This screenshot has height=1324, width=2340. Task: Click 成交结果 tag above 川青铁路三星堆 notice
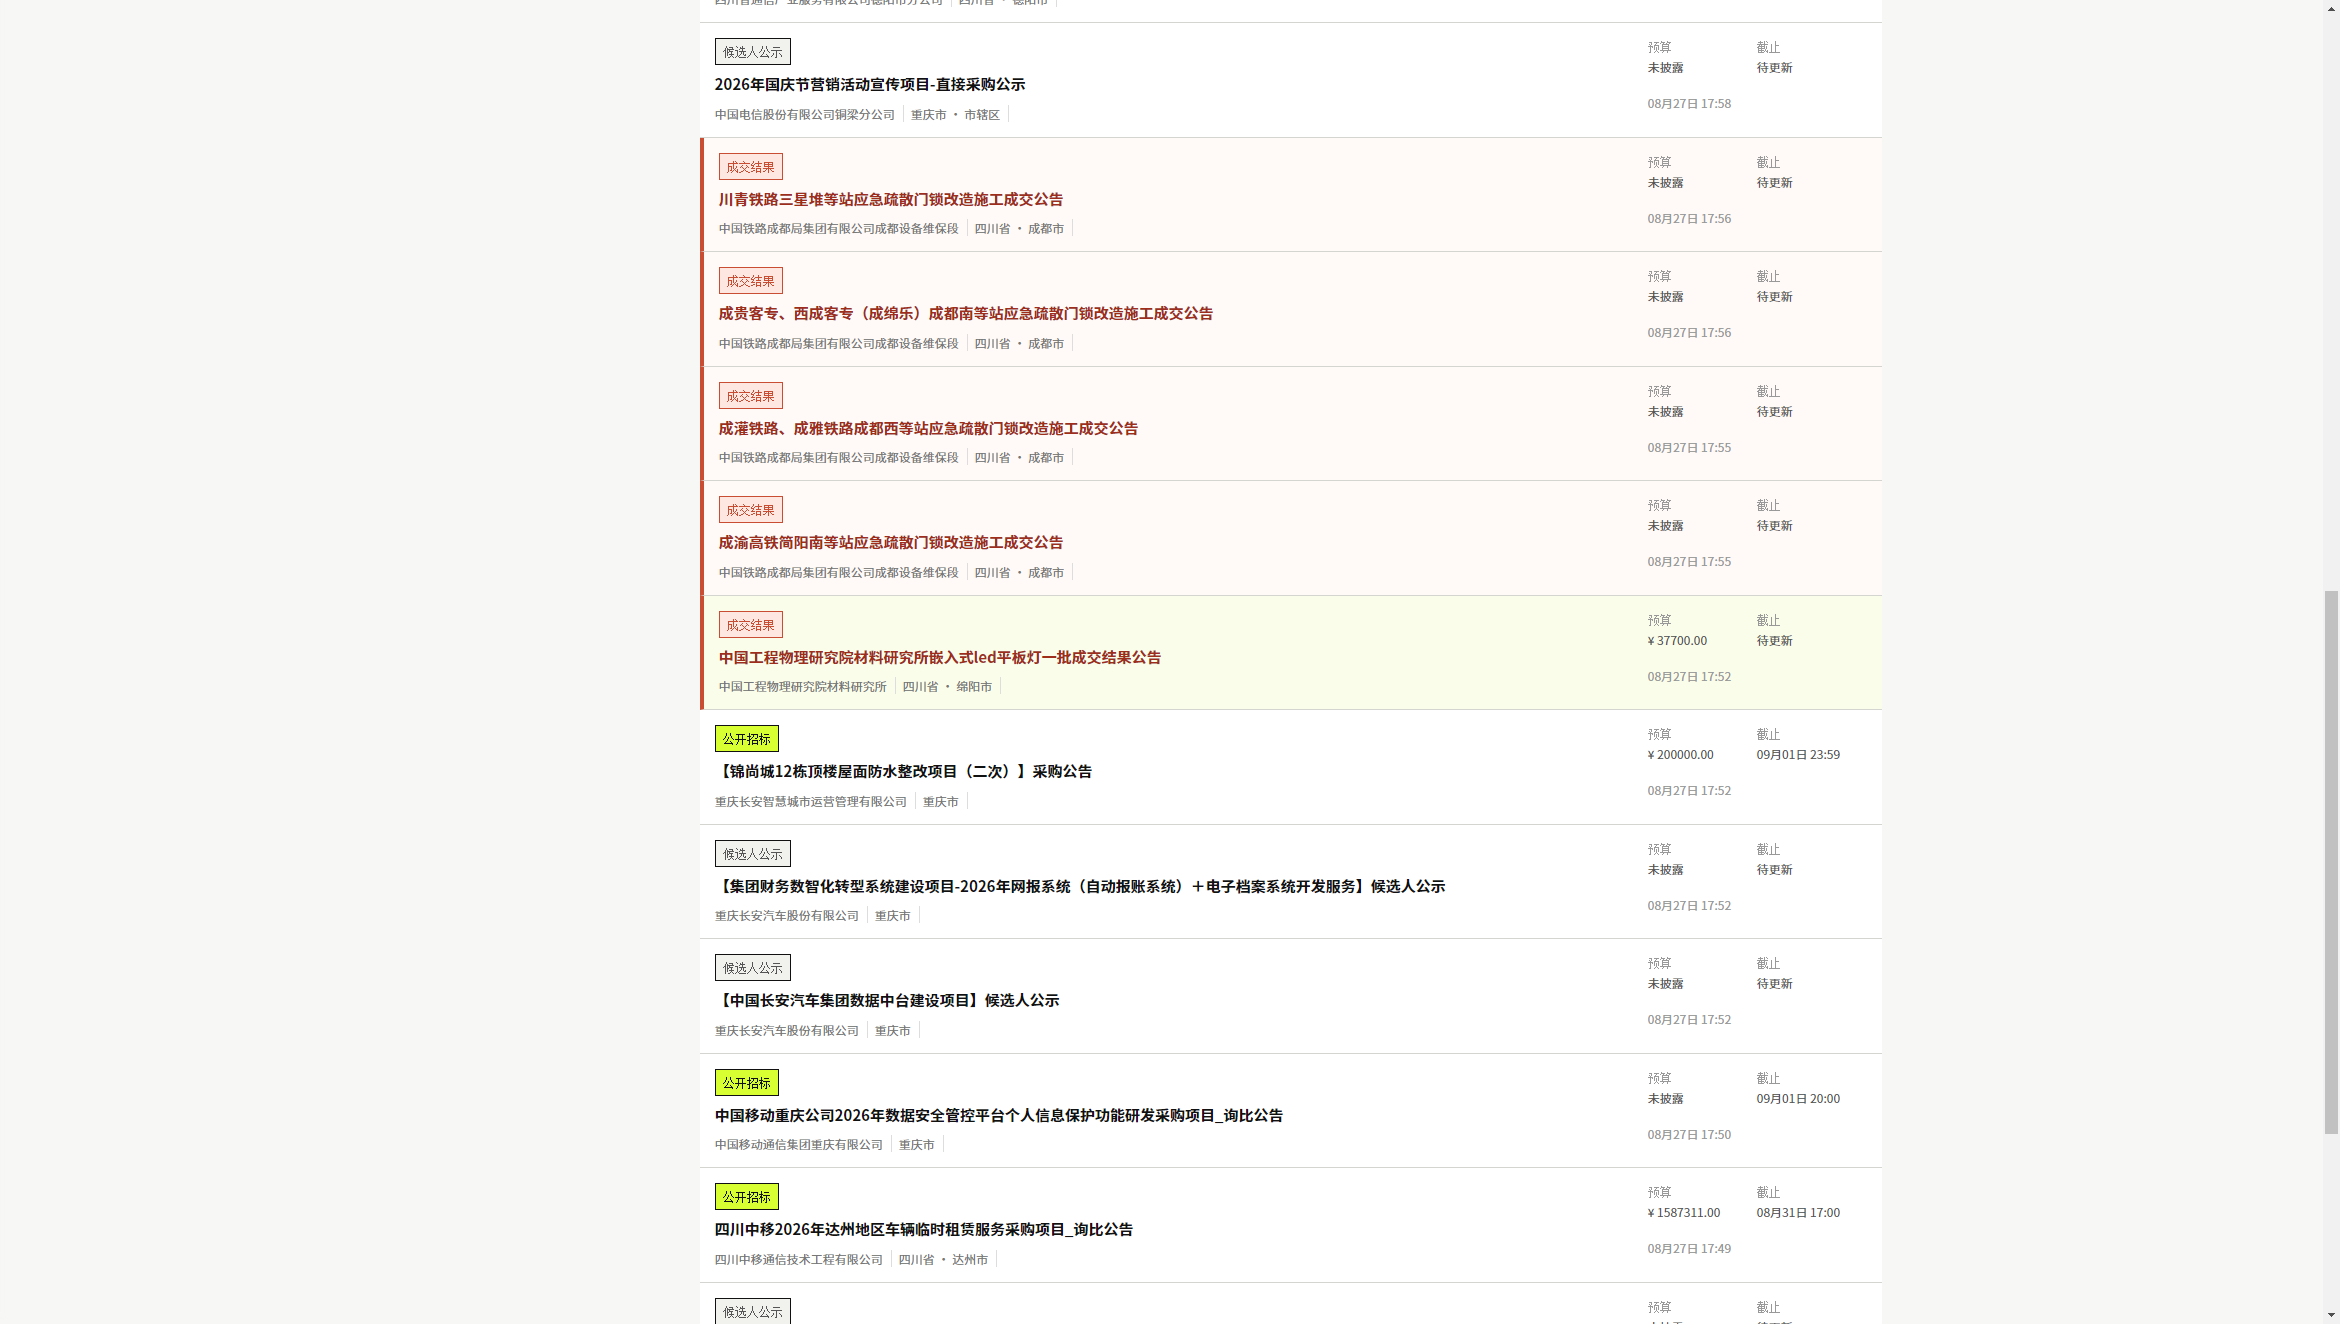click(750, 167)
